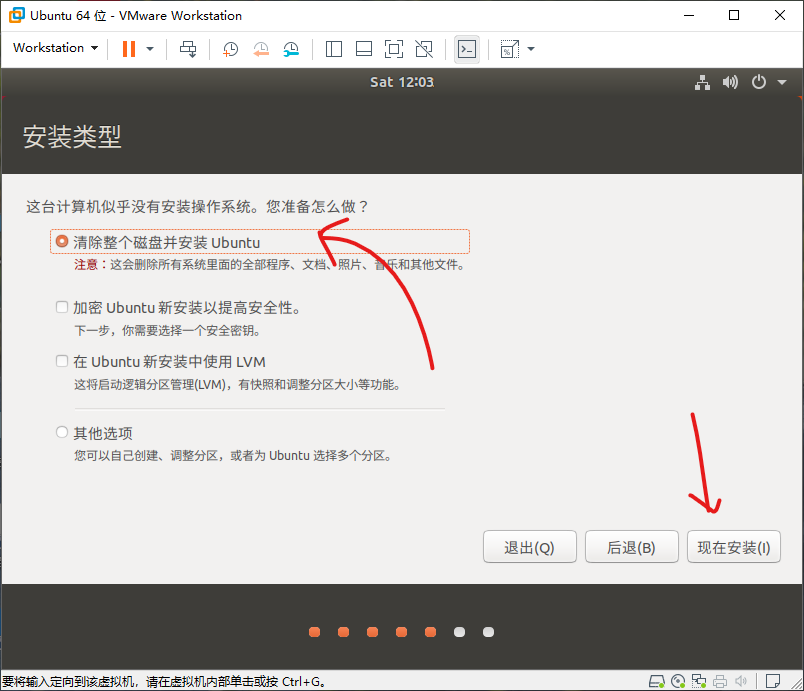Screen dimensions: 804x691
Task: Switch to Unity mode
Action: [x=424, y=49]
